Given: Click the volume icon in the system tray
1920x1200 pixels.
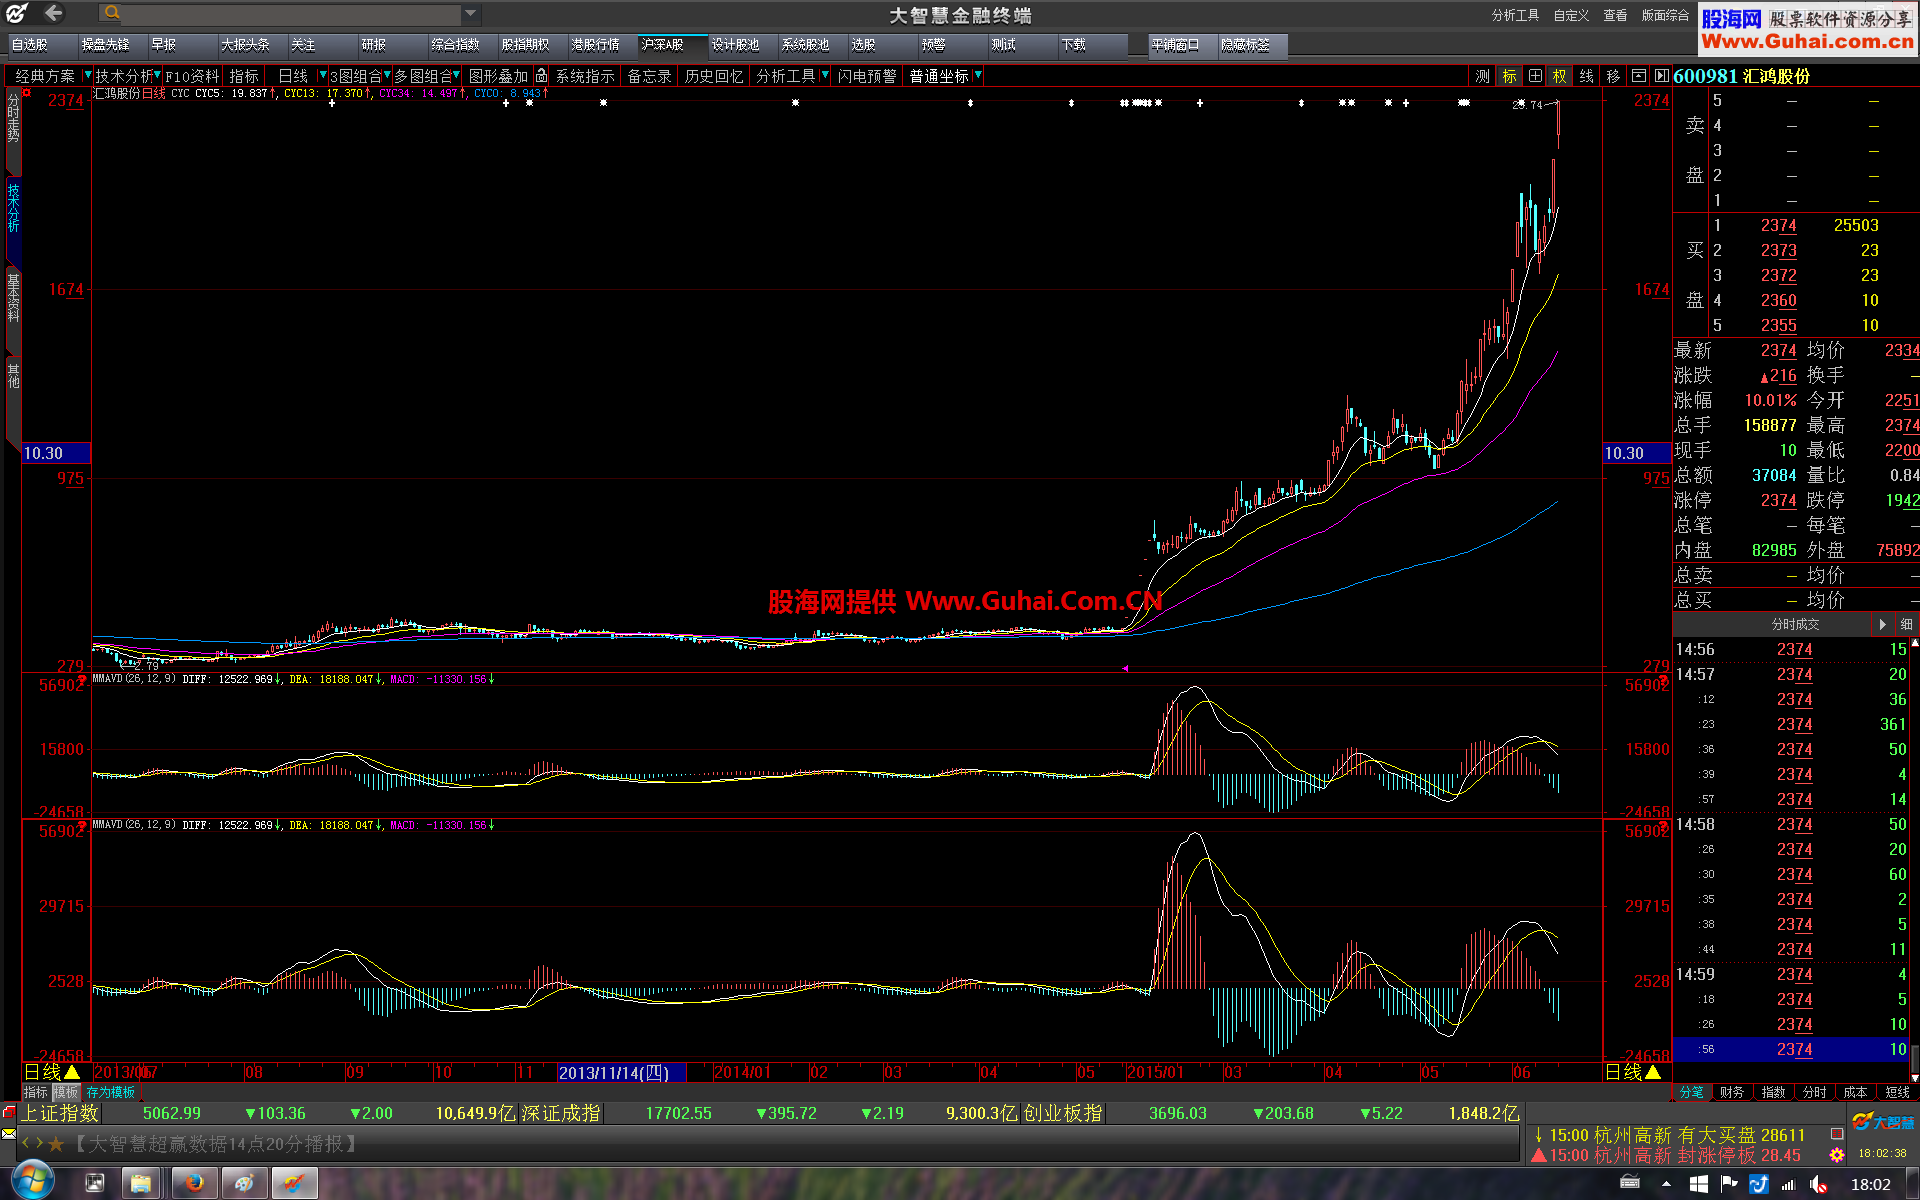Looking at the screenshot, I should pos(1818,1185).
